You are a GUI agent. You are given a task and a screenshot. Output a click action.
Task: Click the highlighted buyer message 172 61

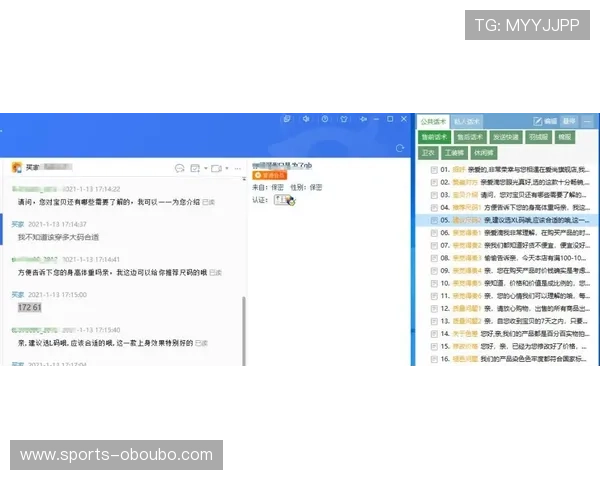[x=29, y=307]
